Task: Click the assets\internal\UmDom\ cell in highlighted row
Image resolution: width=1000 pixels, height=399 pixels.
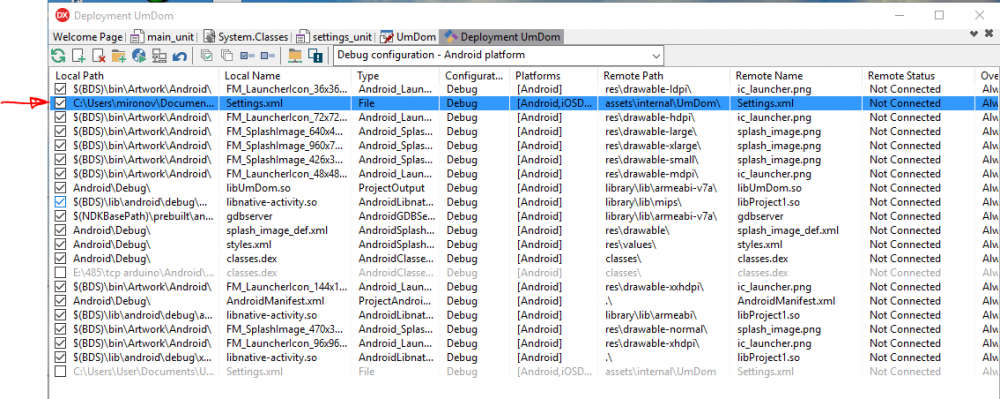Action: [664, 103]
